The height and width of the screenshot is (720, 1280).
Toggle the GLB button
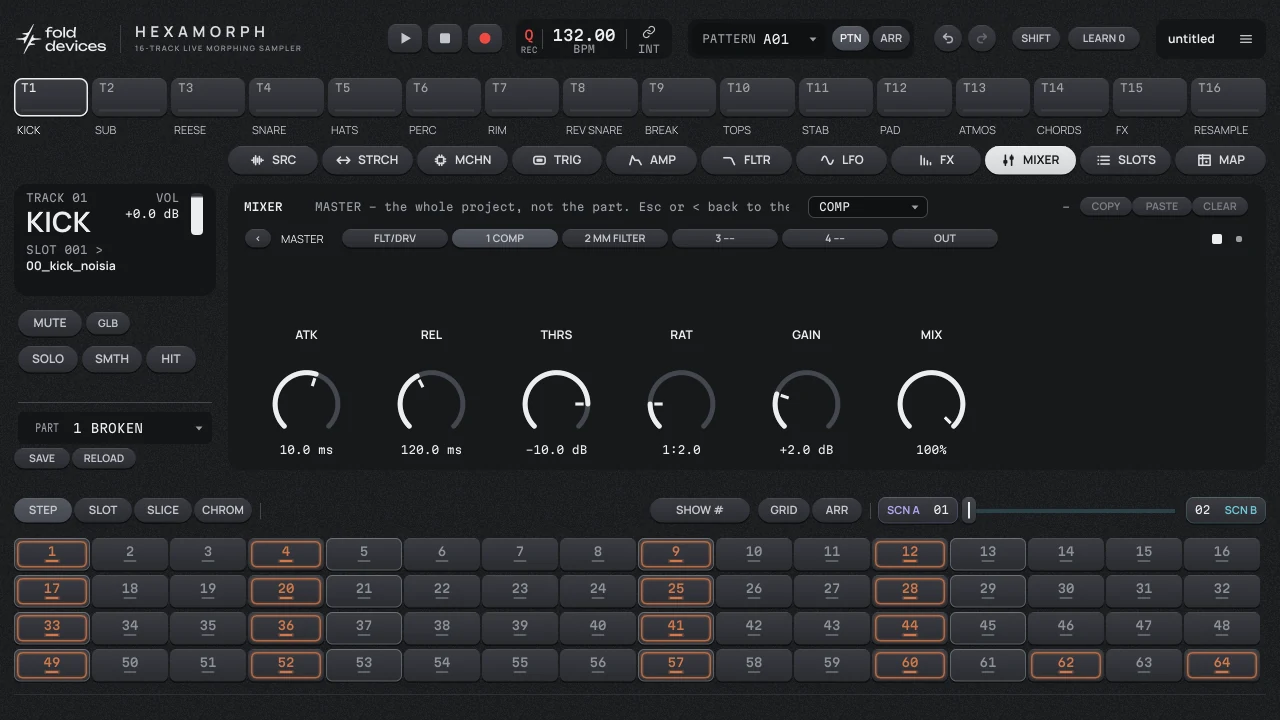click(108, 323)
